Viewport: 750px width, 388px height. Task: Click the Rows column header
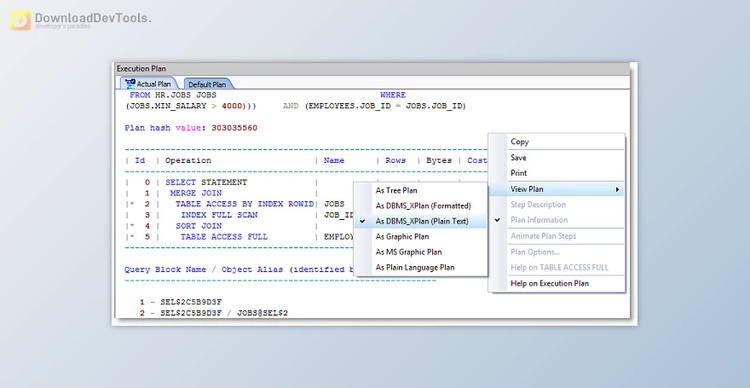396,161
